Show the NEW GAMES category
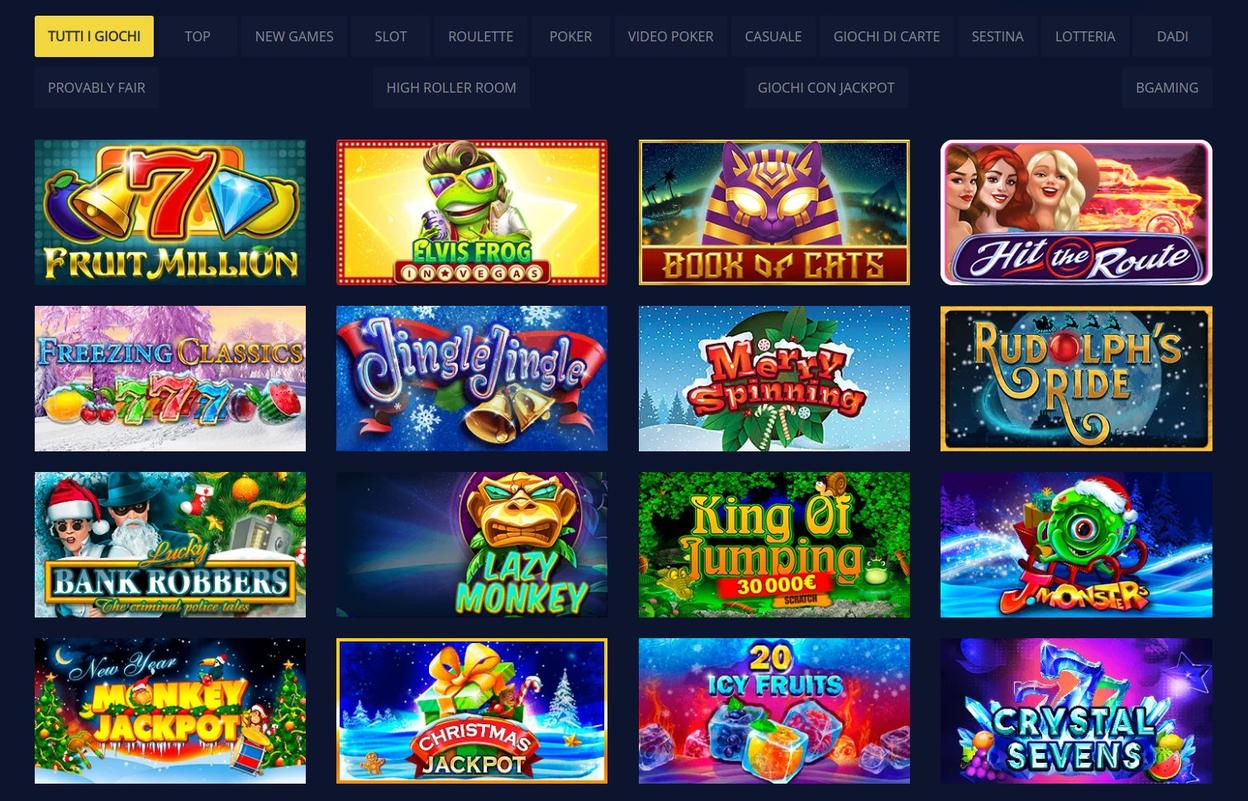 coord(294,36)
